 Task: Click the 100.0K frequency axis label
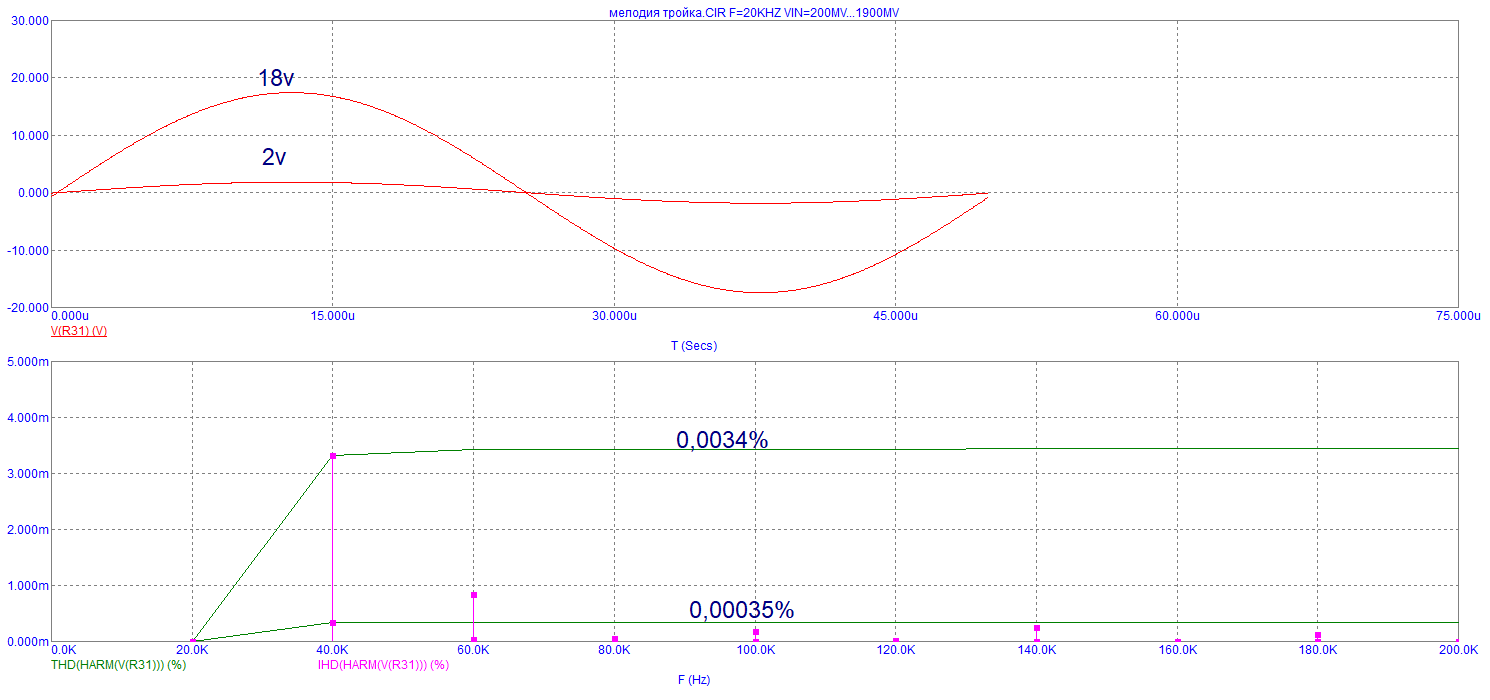click(755, 650)
